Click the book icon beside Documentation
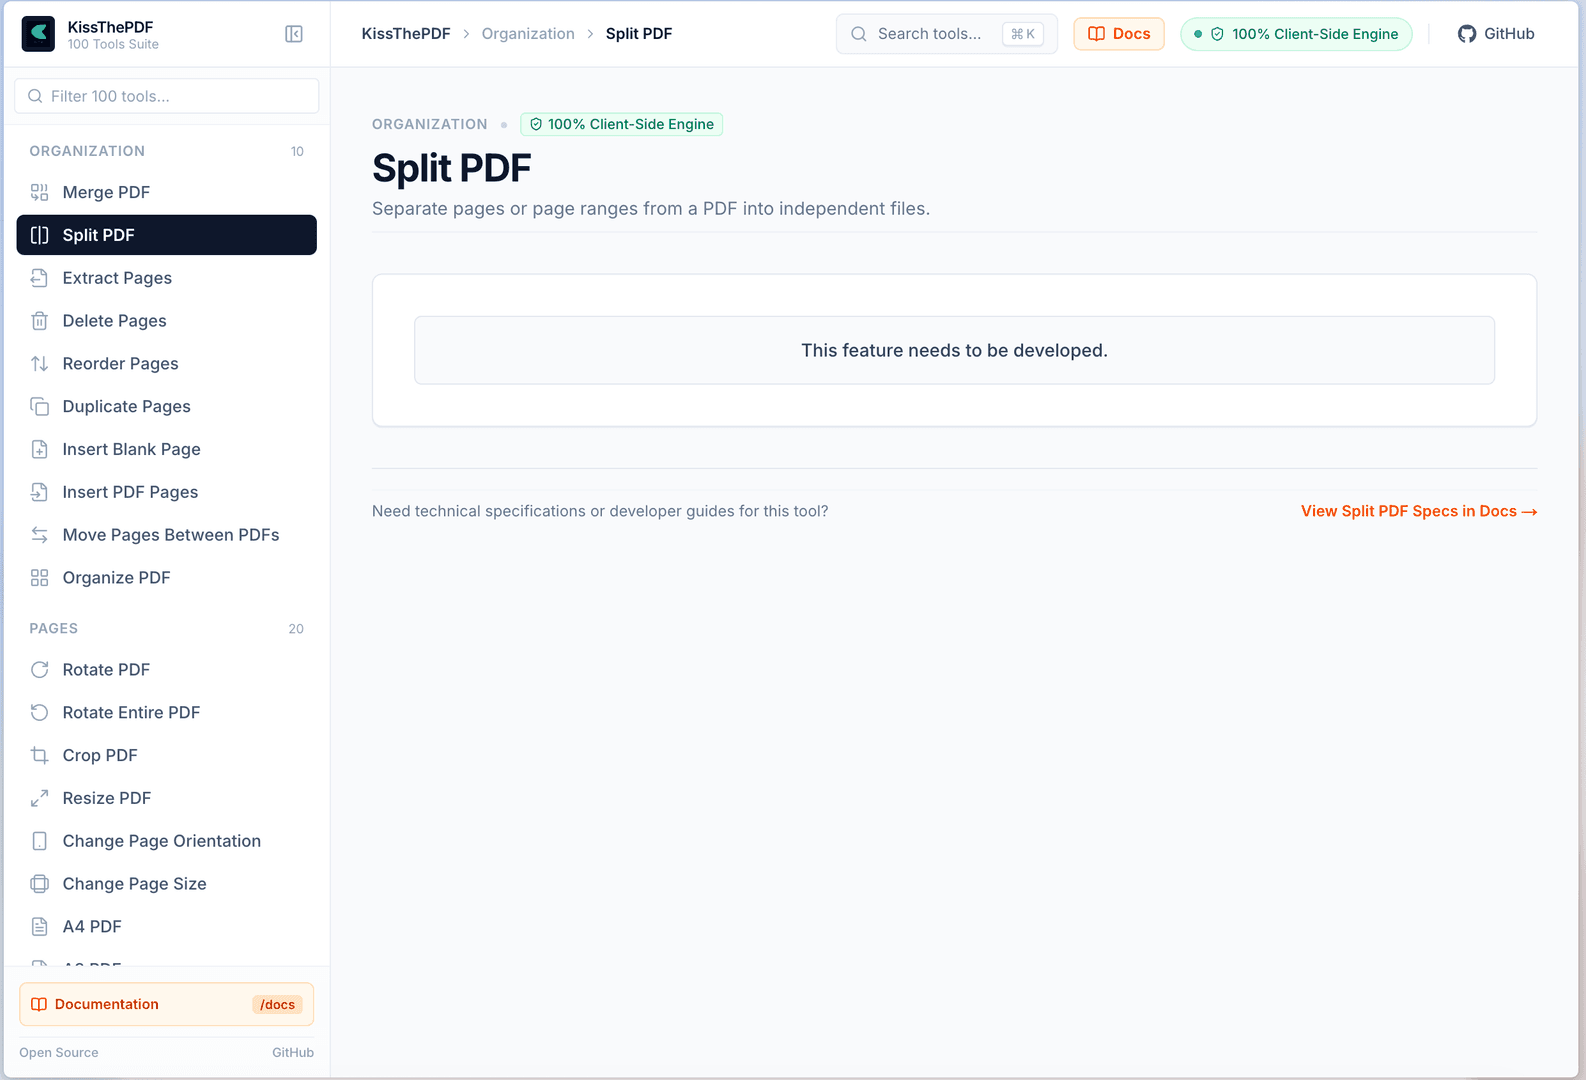The height and width of the screenshot is (1080, 1586). 39,1005
